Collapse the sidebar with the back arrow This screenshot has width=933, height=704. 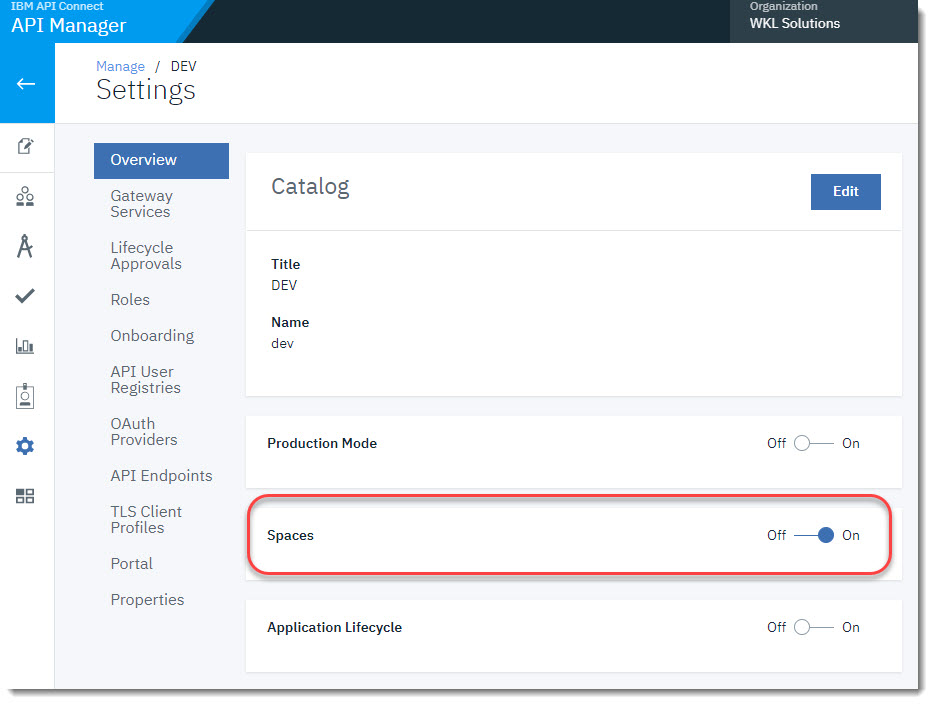(x=25, y=83)
